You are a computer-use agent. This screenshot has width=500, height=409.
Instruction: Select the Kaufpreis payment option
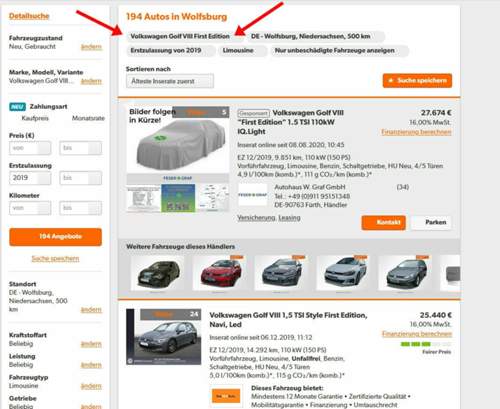[x=35, y=118]
